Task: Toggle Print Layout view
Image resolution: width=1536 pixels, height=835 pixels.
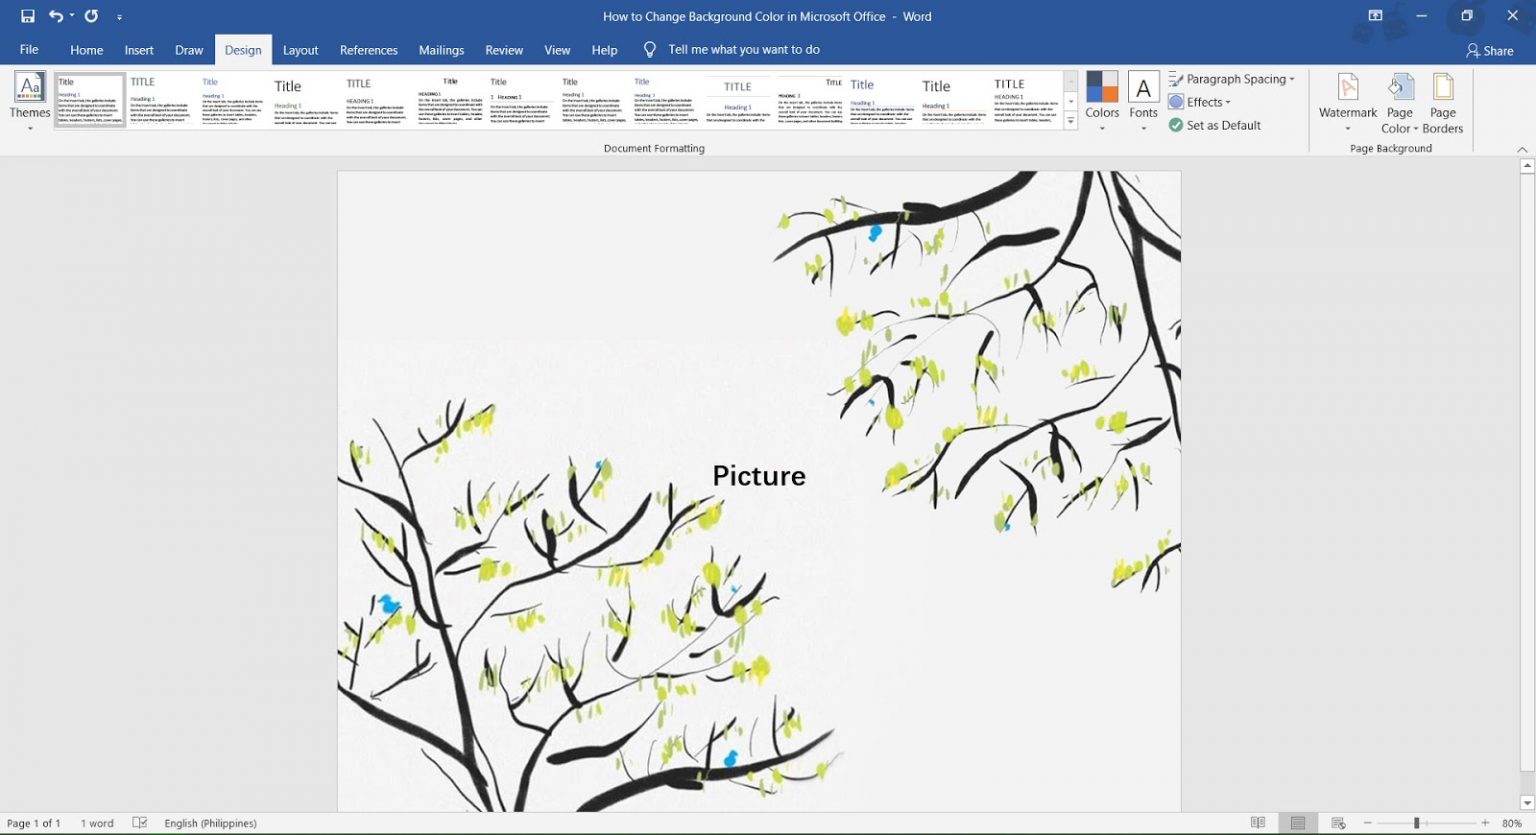Action: click(x=1296, y=822)
